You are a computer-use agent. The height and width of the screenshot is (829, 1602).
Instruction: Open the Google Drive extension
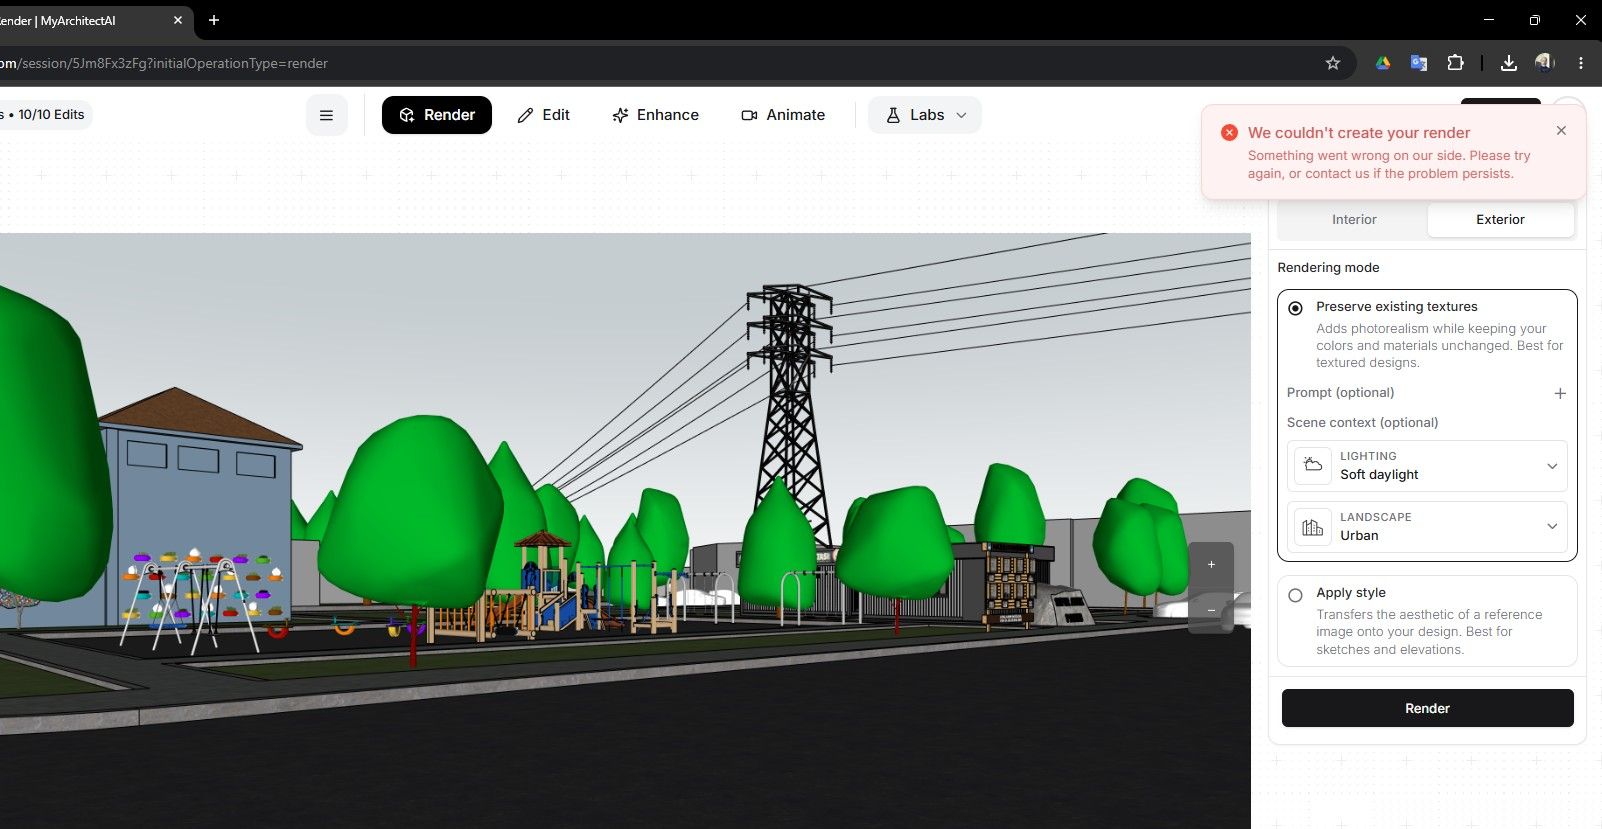point(1383,63)
